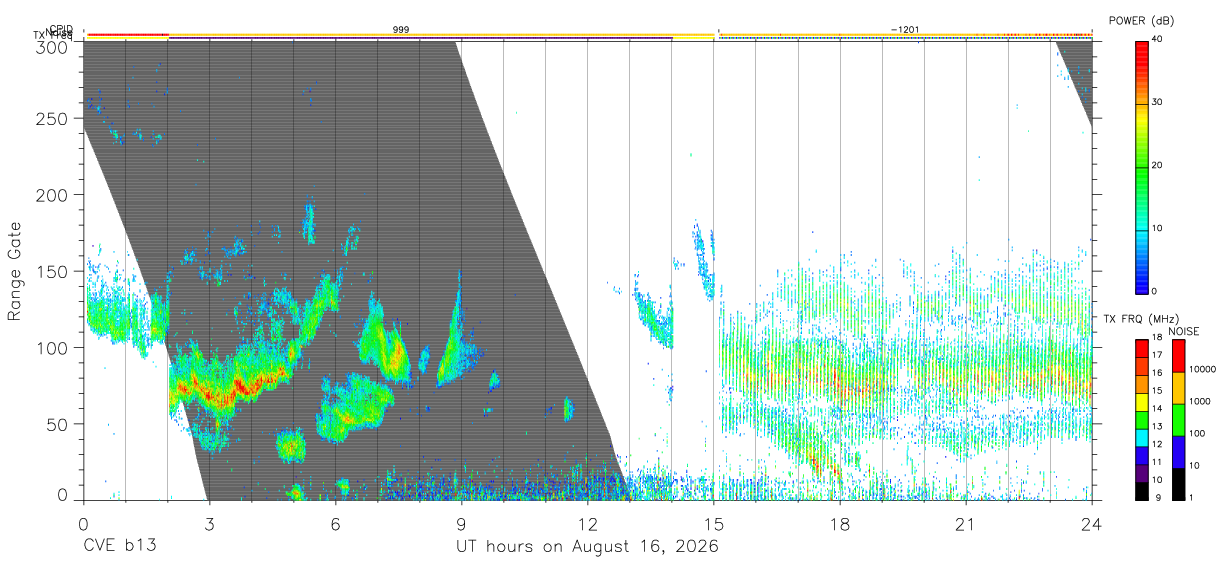Click the "1000" noise scale label
Image resolution: width=1228 pixels, height=567 pixels.
[x=1201, y=401]
